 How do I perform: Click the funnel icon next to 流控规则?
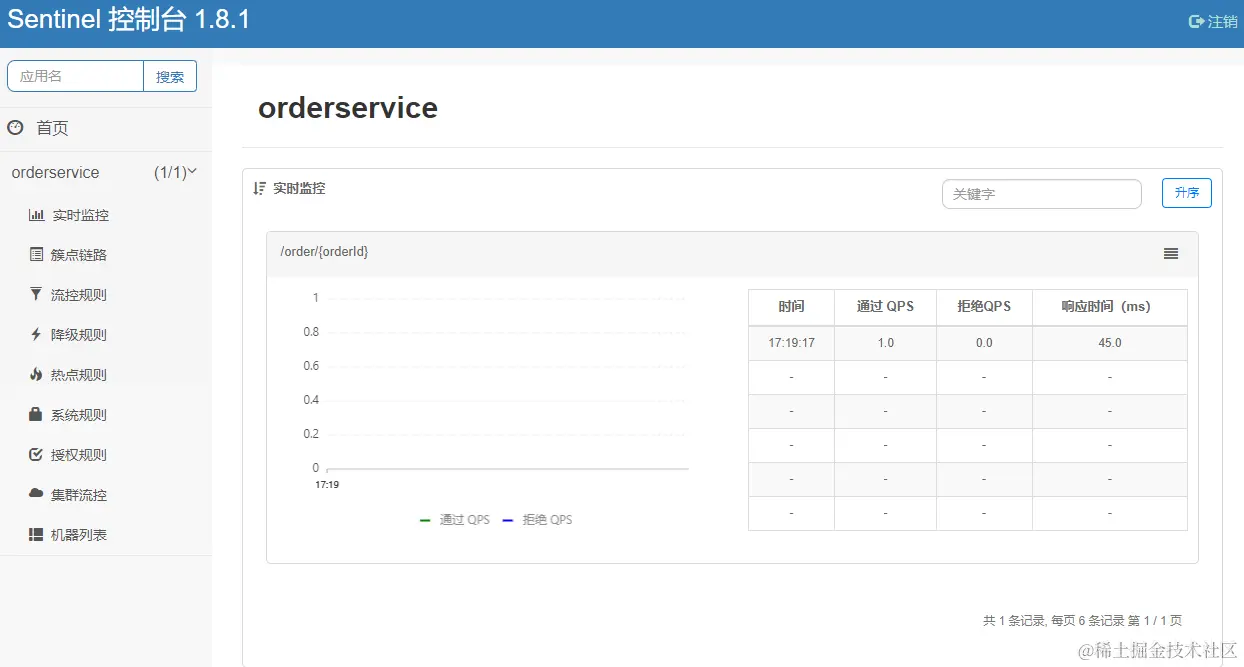[x=36, y=294]
